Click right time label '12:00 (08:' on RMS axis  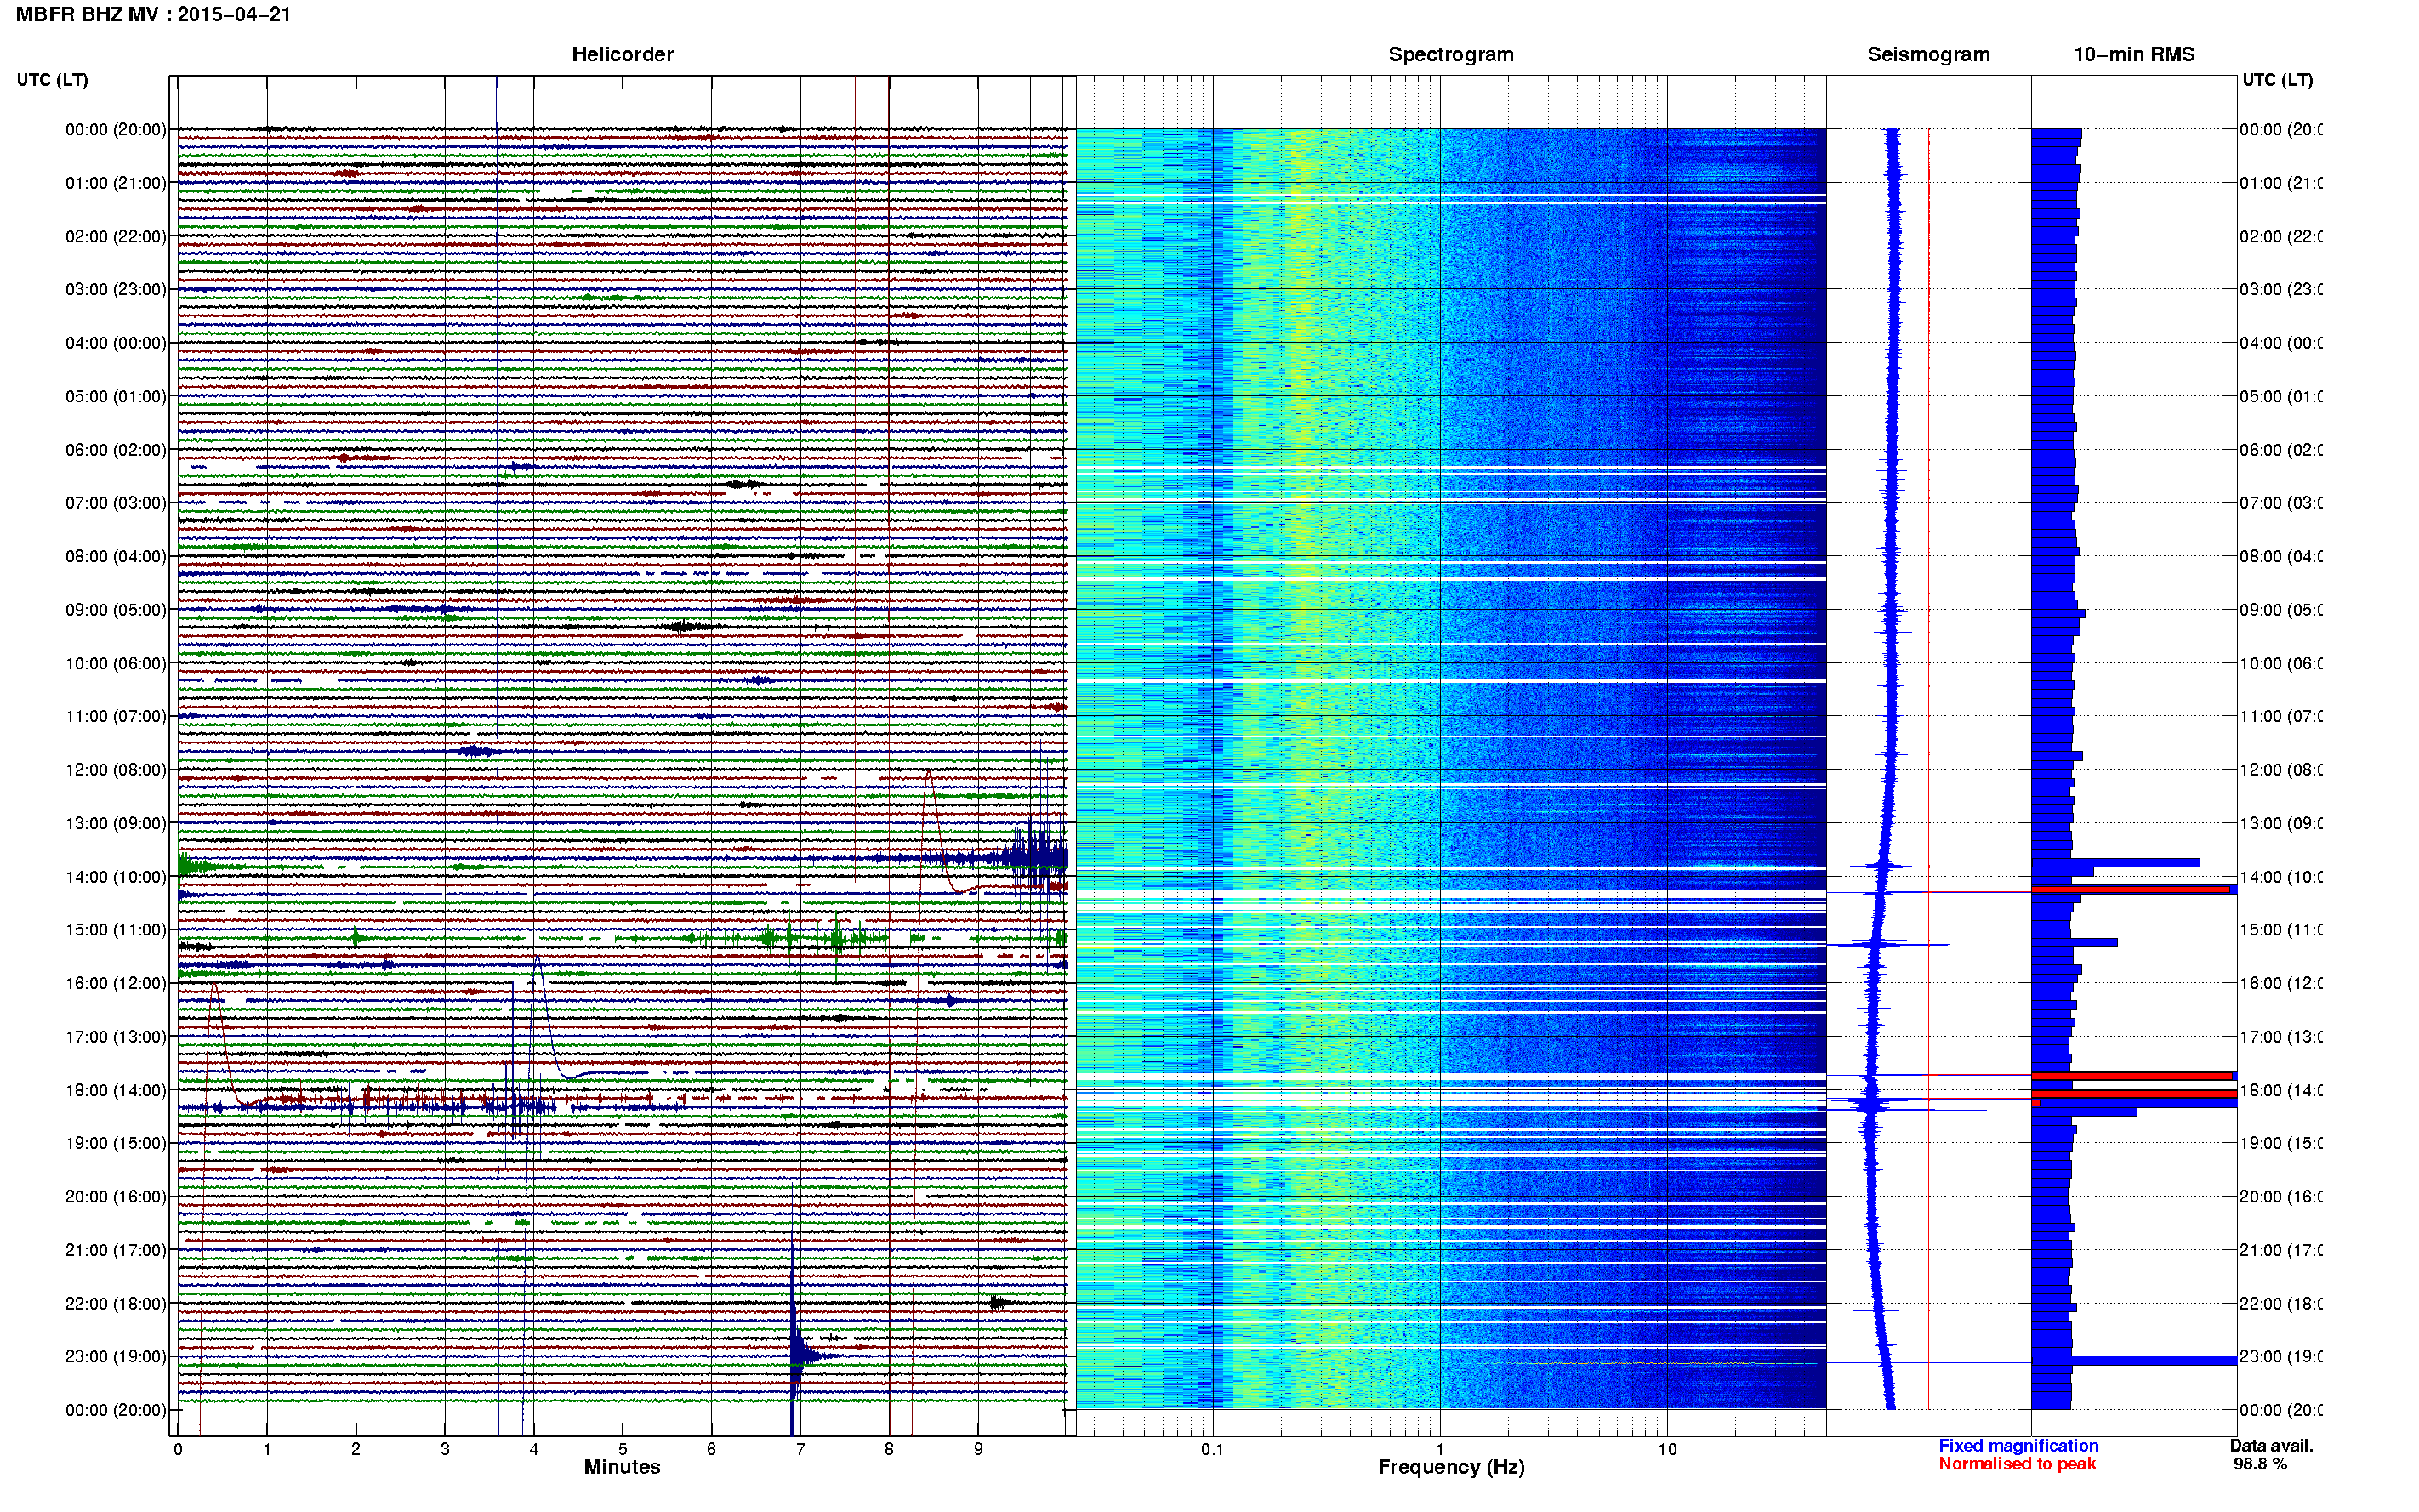(x=2280, y=769)
